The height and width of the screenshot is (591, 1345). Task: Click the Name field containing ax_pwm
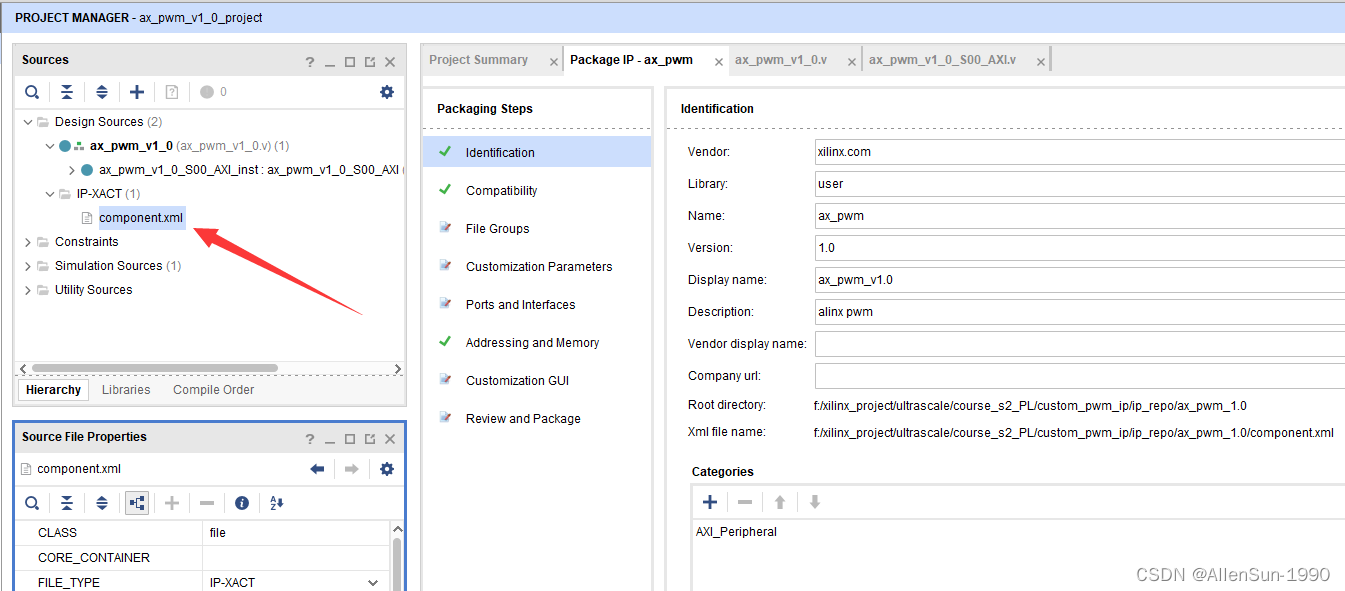(1080, 216)
